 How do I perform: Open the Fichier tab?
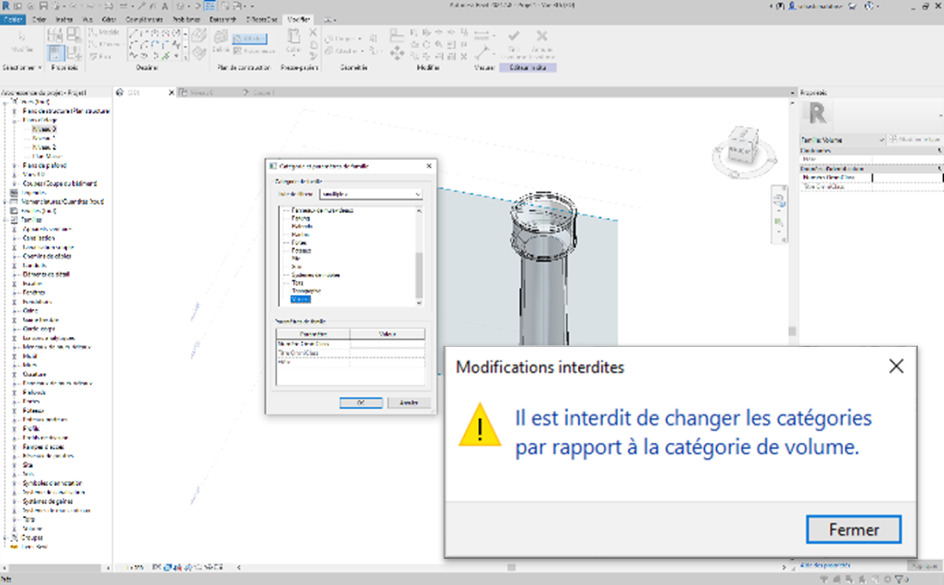13,19
